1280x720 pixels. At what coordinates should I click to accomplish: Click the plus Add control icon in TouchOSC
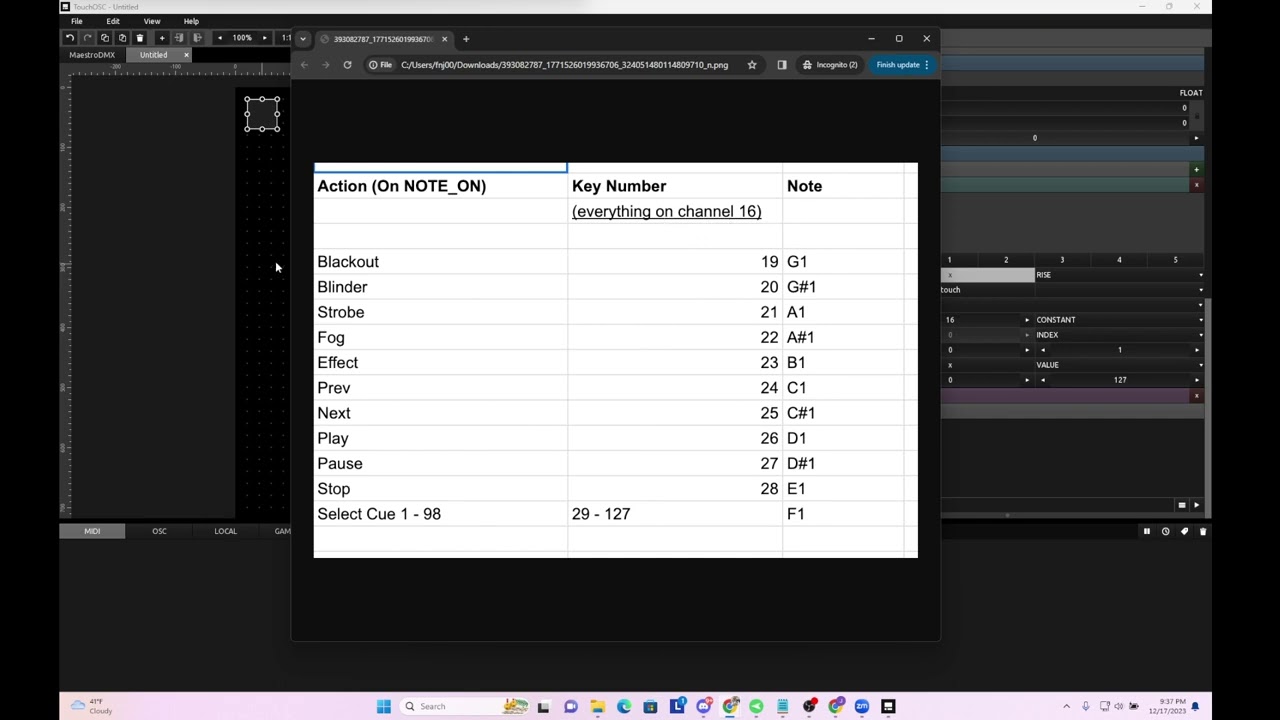point(161,38)
